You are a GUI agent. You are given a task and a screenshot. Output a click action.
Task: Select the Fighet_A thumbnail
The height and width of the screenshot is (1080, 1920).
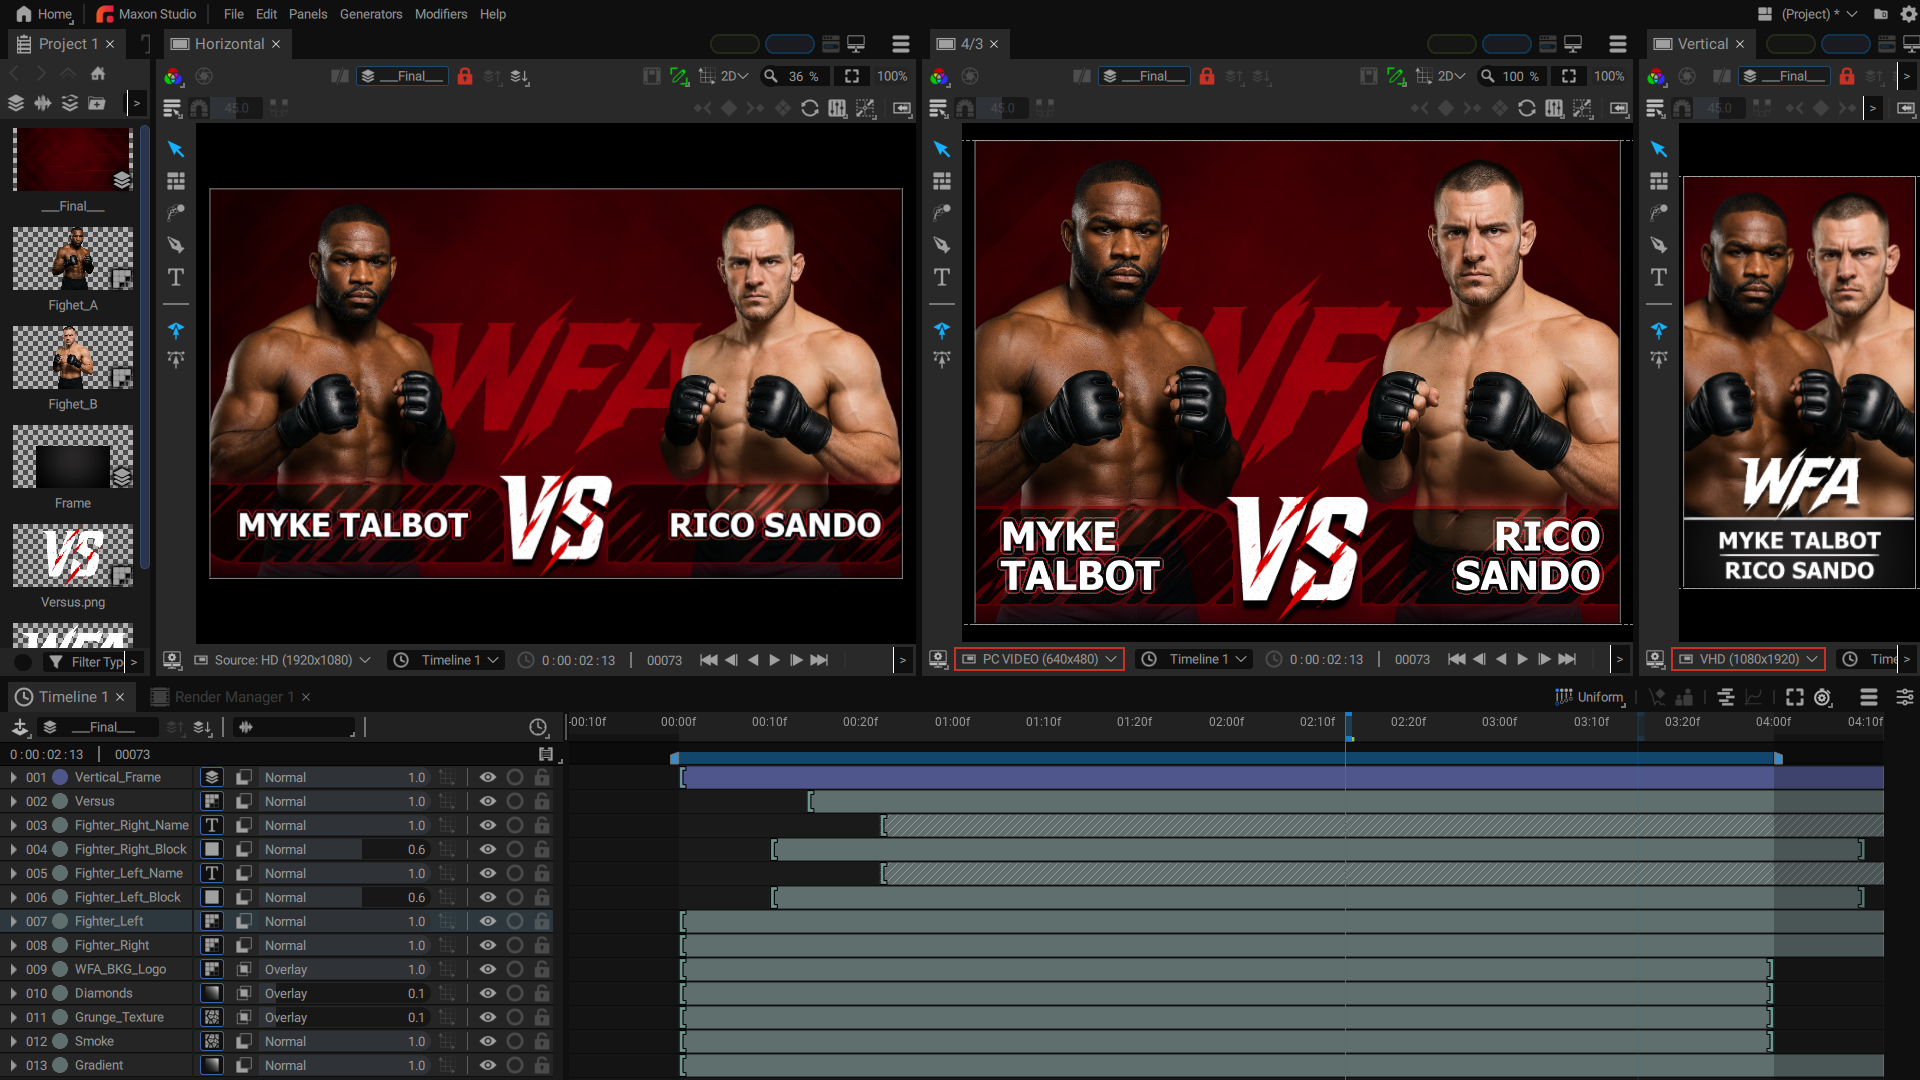[x=73, y=259]
